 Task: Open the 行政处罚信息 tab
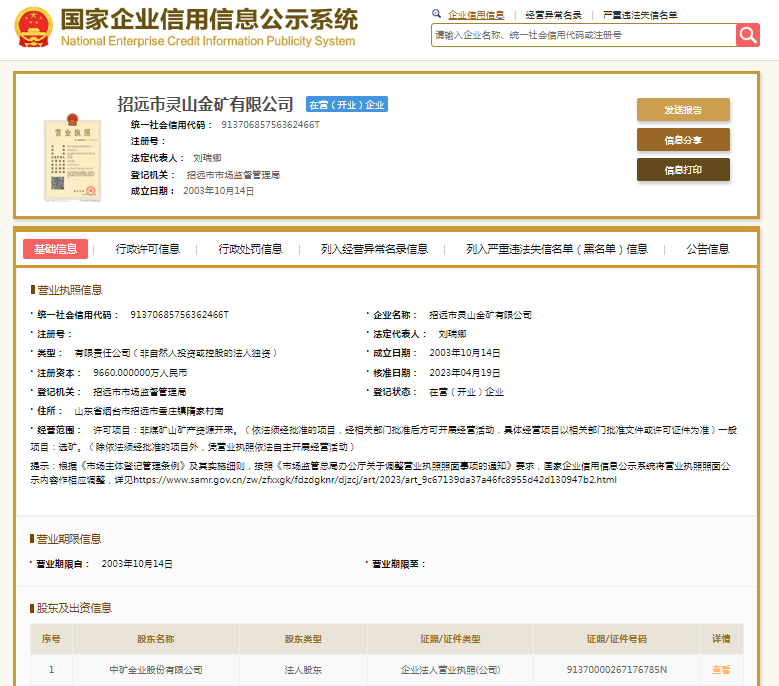[251, 249]
